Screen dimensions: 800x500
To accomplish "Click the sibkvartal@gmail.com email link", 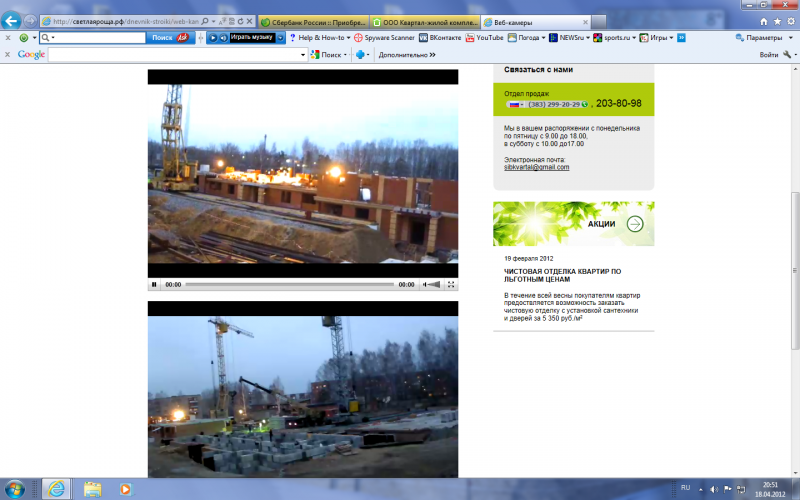I will coord(536,167).
